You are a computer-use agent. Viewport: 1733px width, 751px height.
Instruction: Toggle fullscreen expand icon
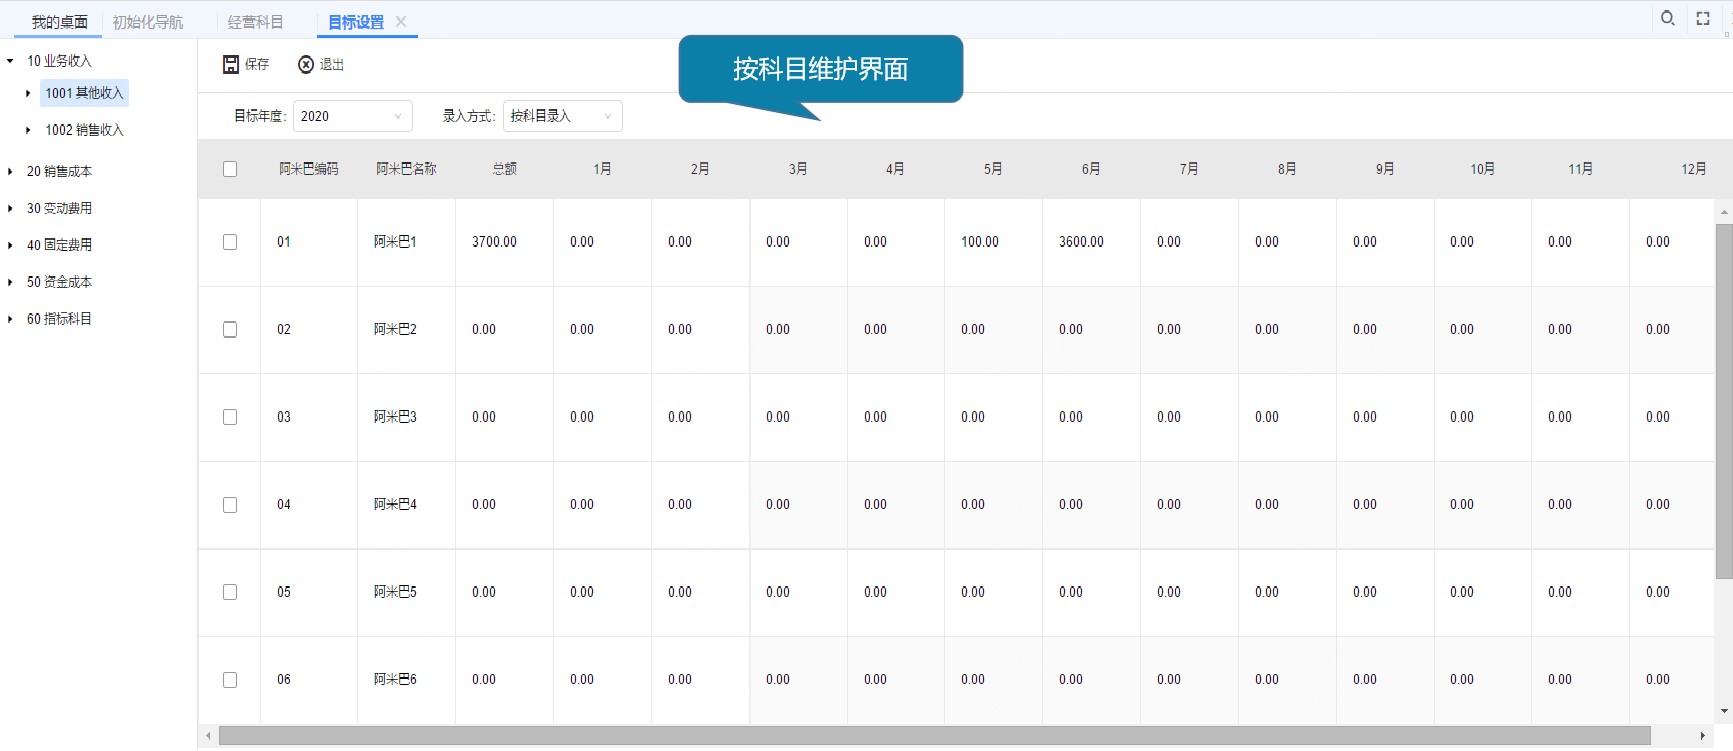coord(1703,18)
